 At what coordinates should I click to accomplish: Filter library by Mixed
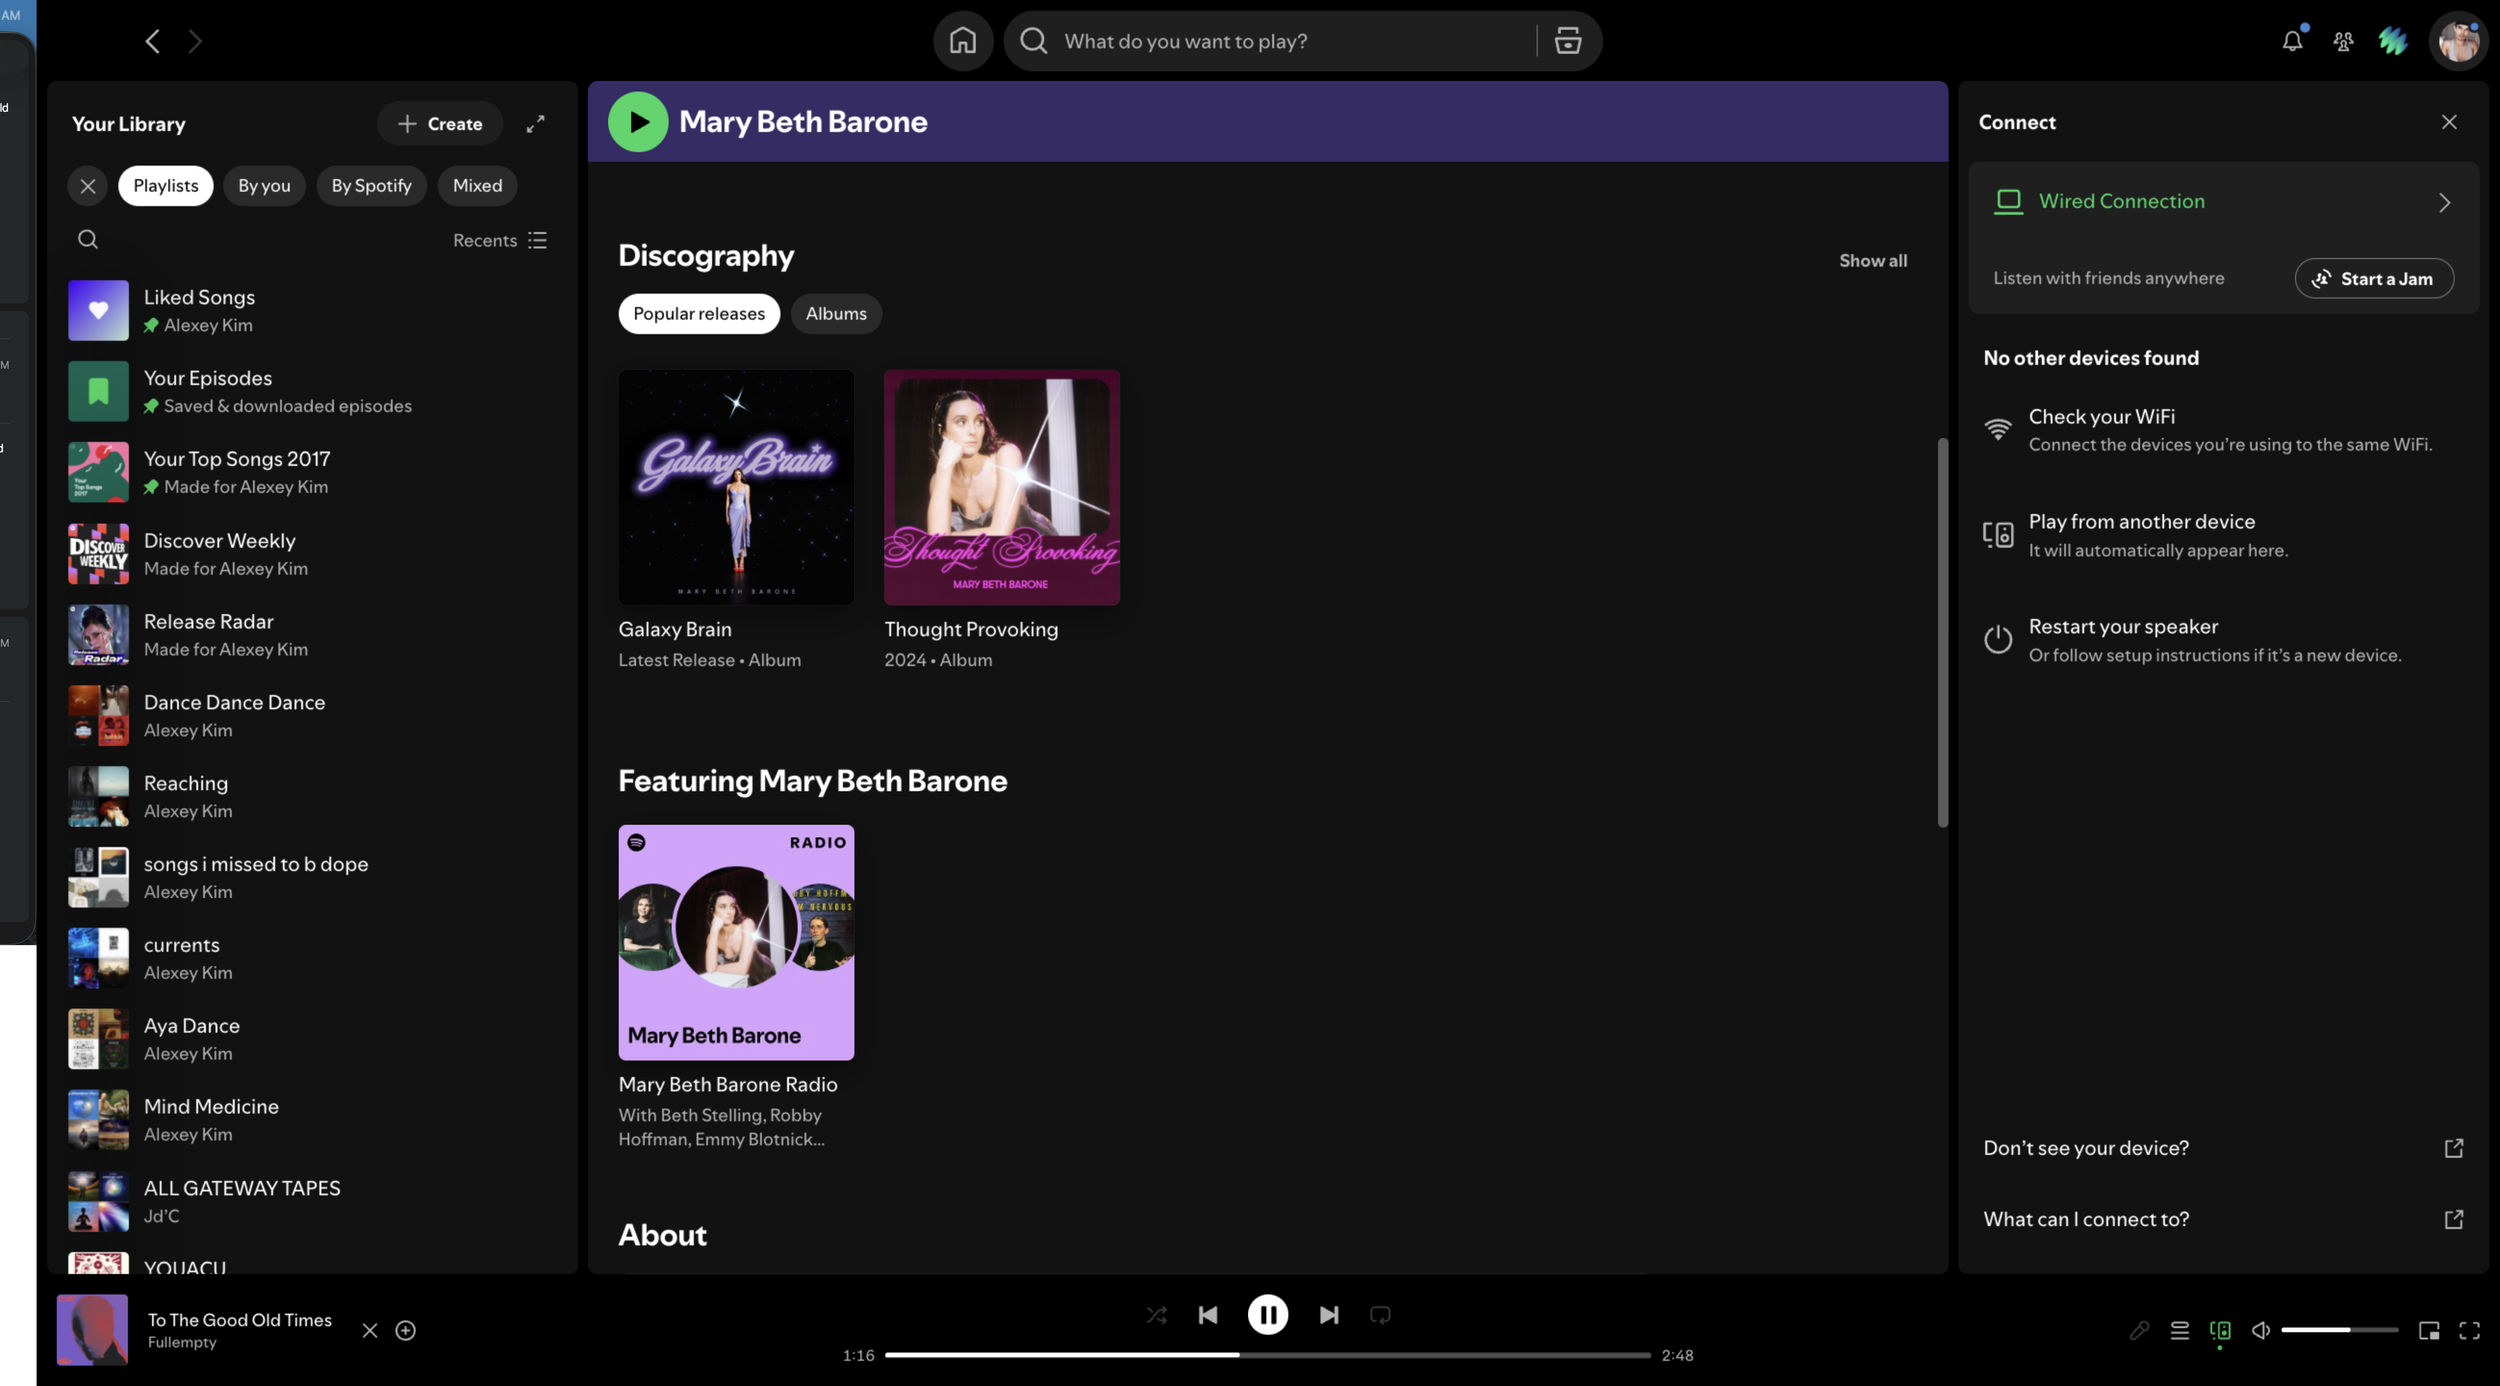pyautogui.click(x=477, y=186)
